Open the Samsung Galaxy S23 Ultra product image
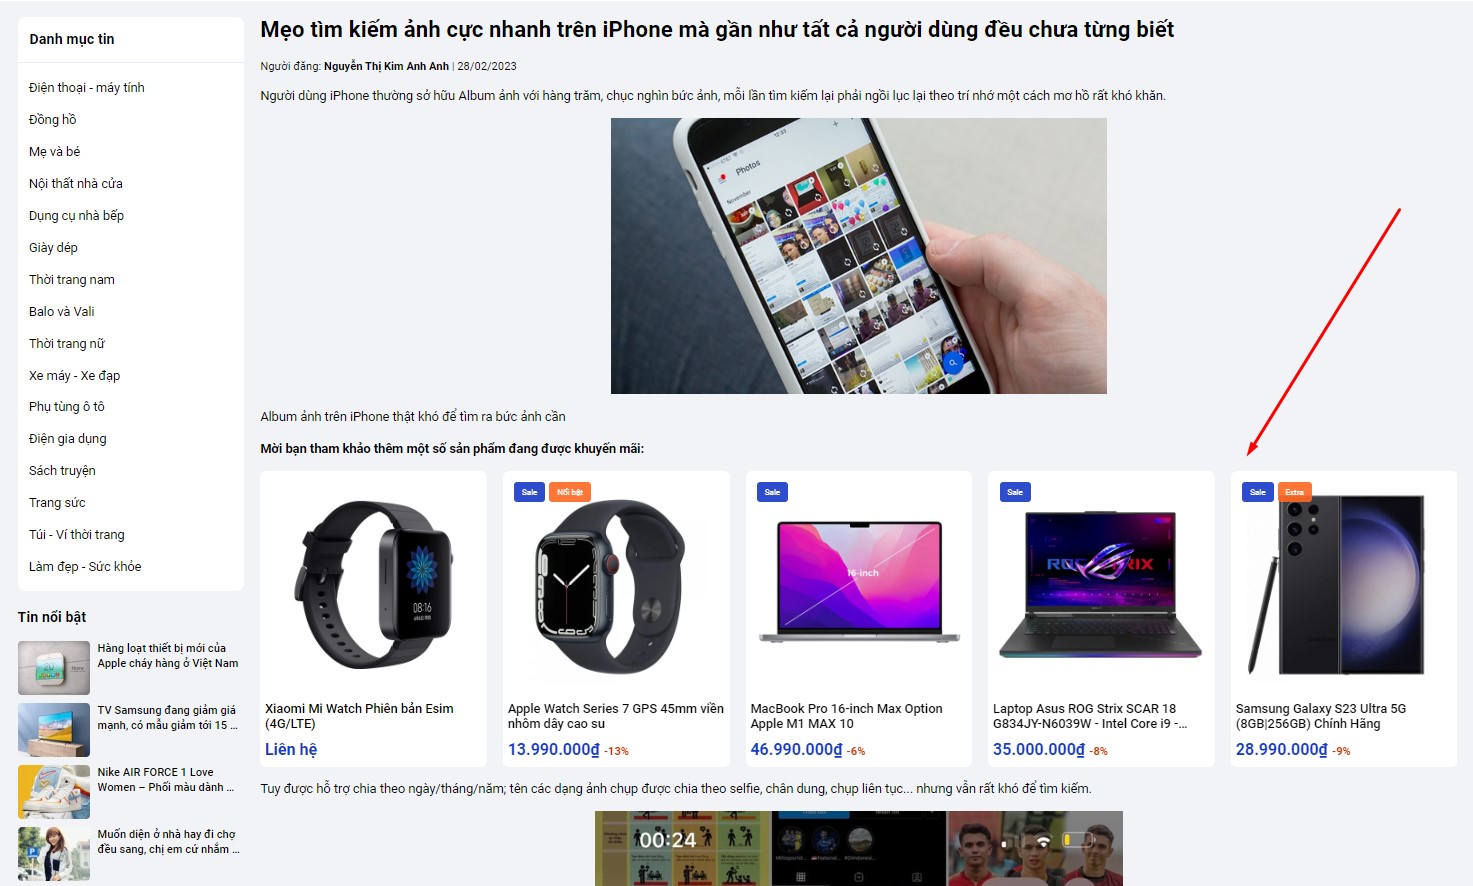Viewport: 1473px width, 886px height. (1343, 585)
